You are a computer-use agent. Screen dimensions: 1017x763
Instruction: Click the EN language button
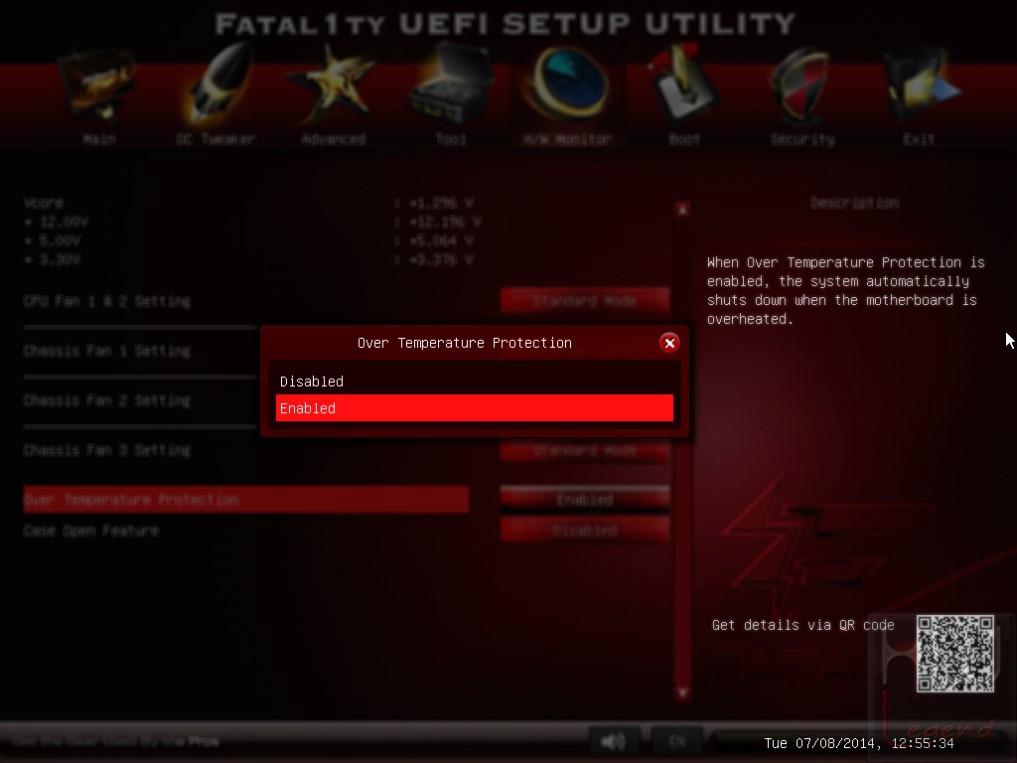pyautogui.click(x=677, y=740)
